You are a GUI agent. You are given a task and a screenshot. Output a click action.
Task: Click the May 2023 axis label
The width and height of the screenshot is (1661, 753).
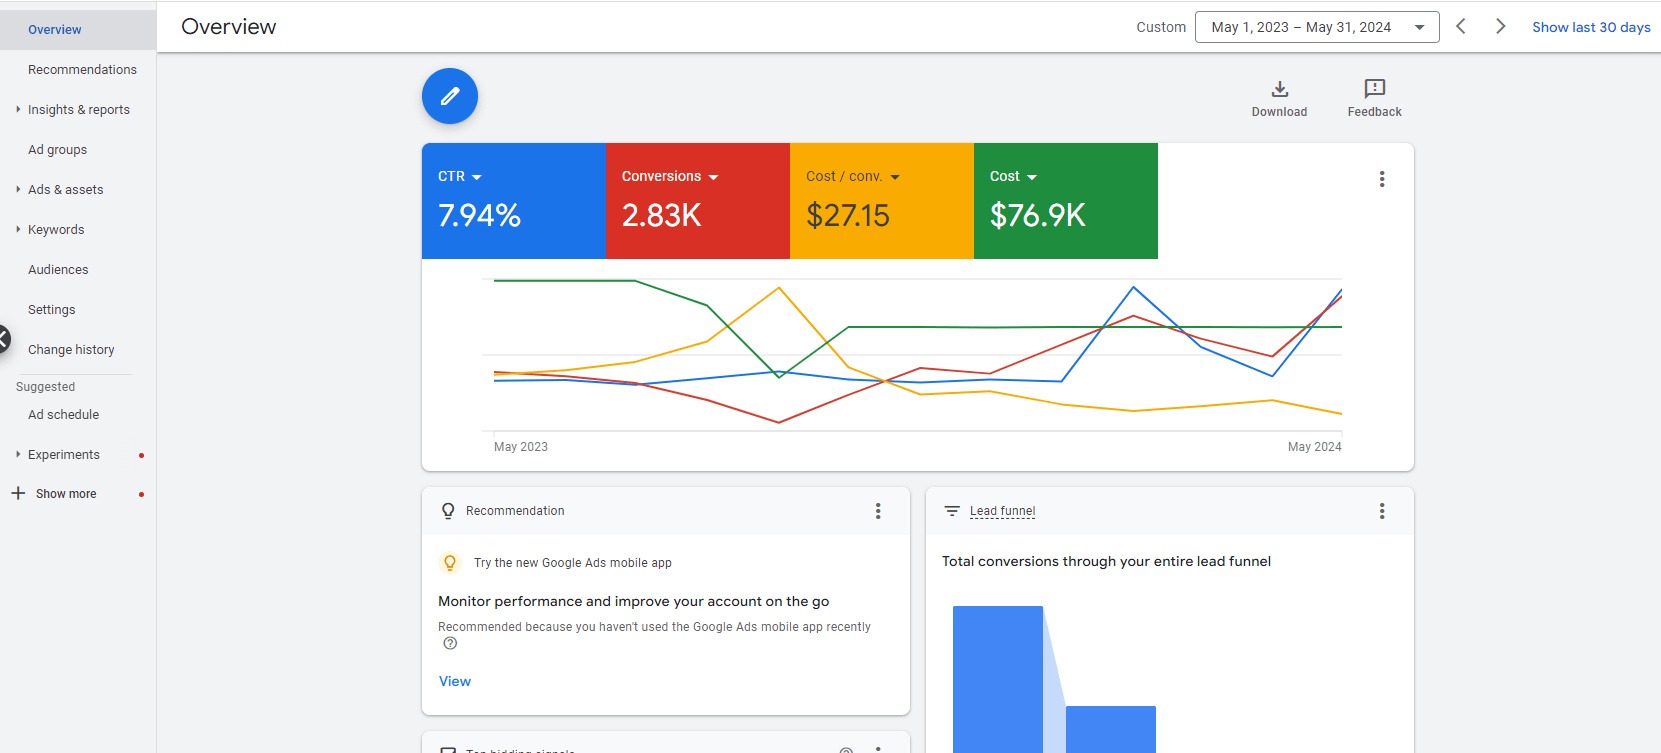tap(521, 447)
